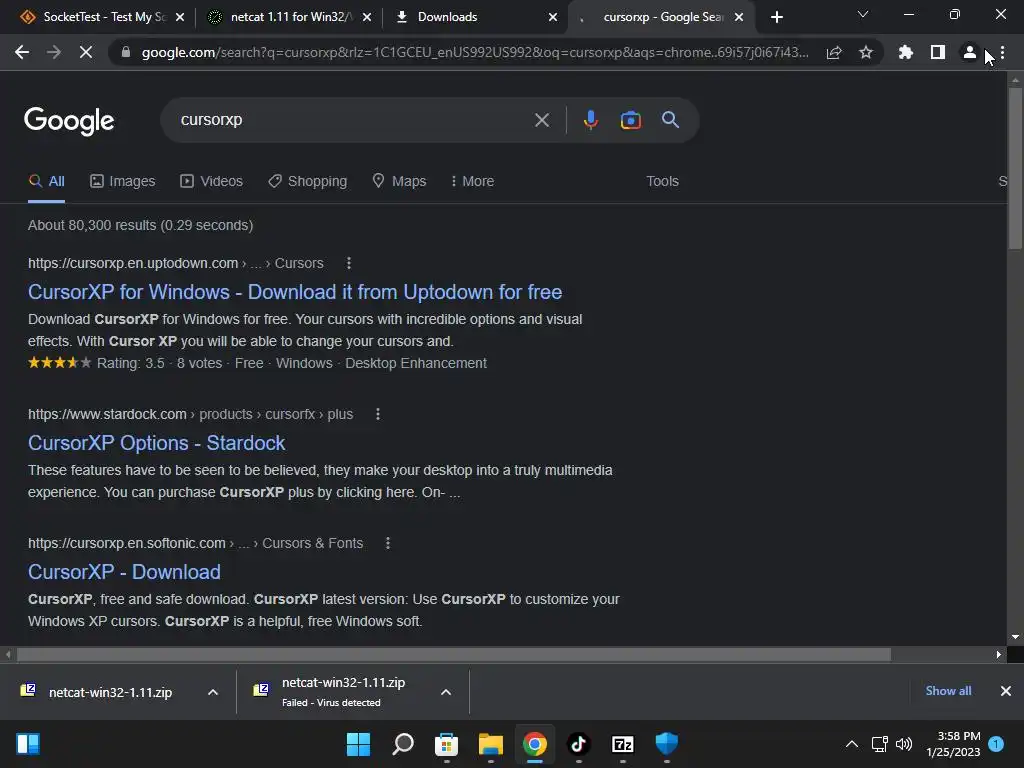Image resolution: width=1024 pixels, height=768 pixels.
Task: Open search Tools options
Action: [x=662, y=182]
